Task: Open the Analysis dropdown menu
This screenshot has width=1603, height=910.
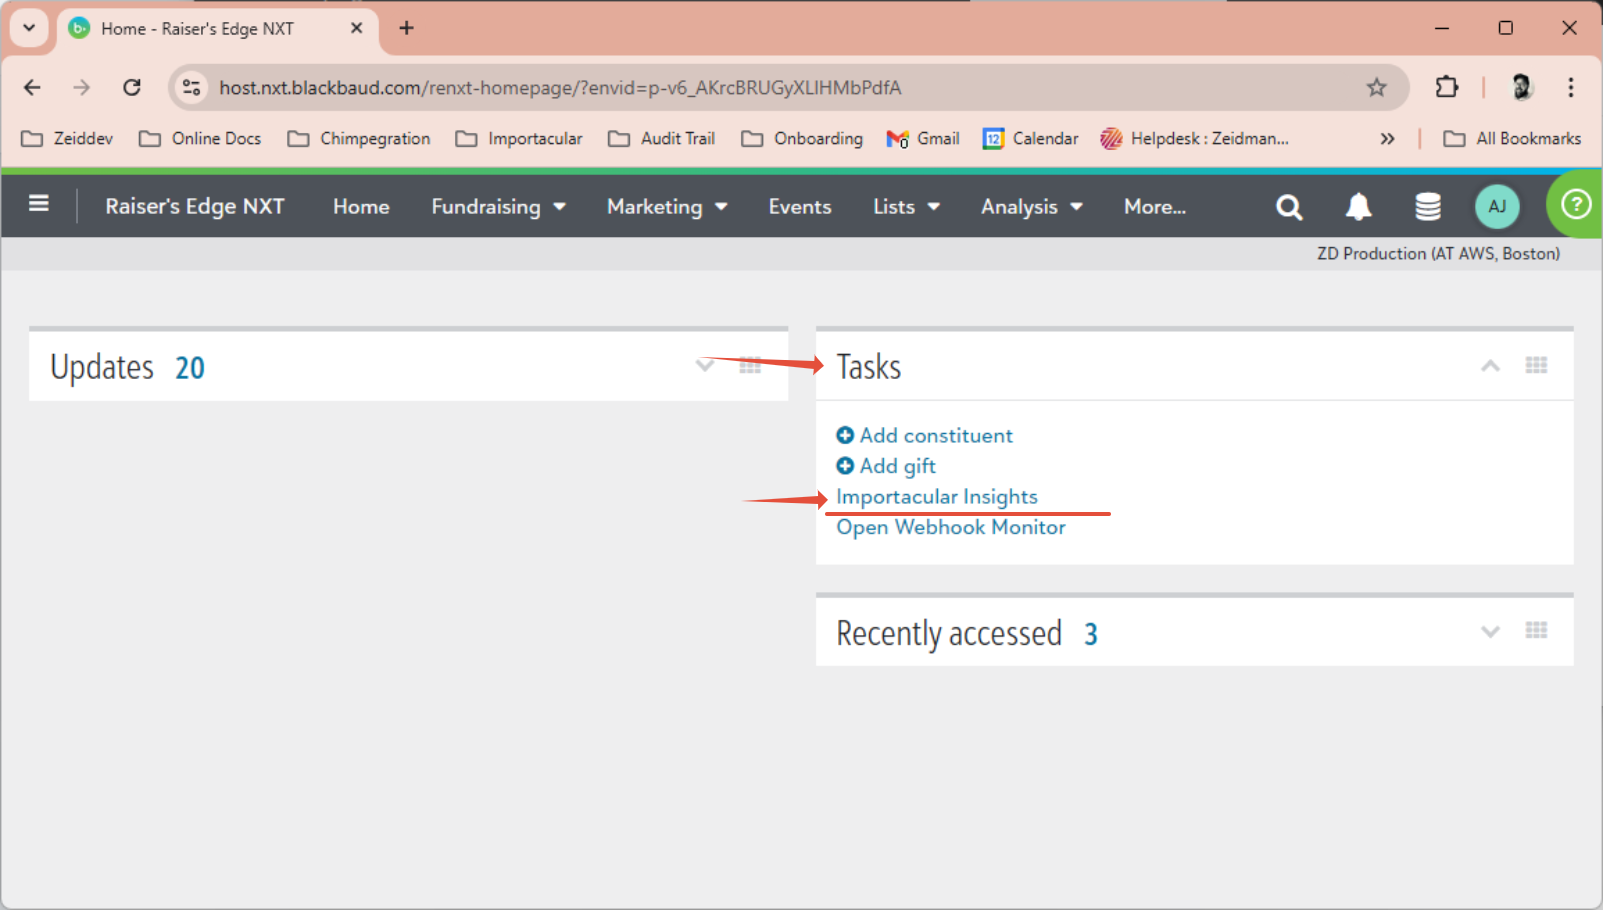Action: [x=1031, y=207]
